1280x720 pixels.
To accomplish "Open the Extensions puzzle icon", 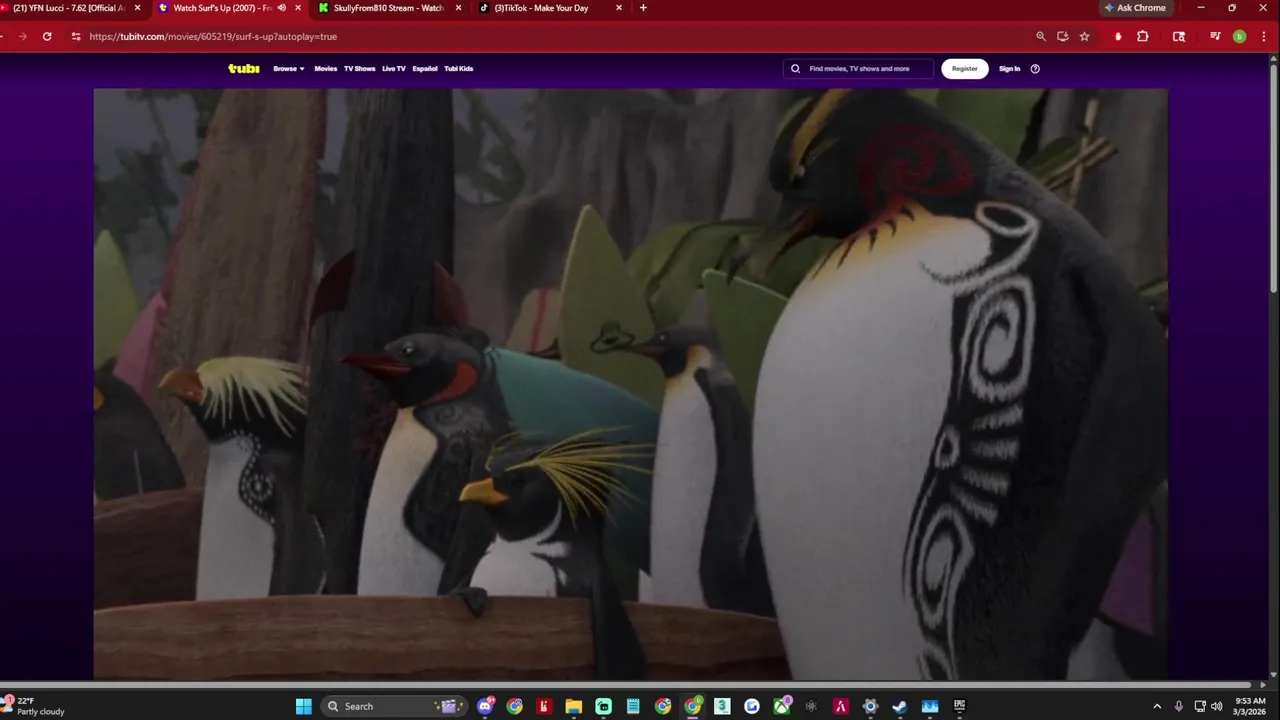I will point(1143,36).
